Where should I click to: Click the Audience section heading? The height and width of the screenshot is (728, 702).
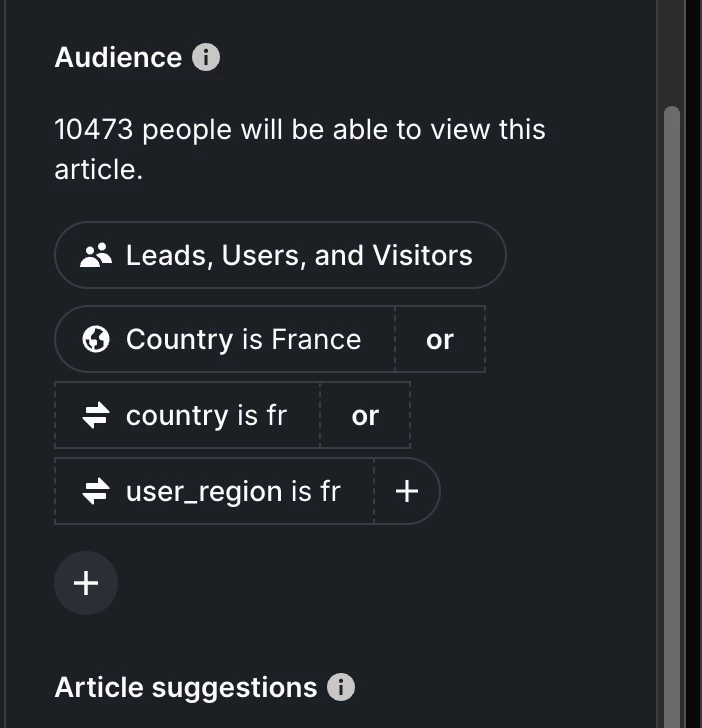click(118, 58)
